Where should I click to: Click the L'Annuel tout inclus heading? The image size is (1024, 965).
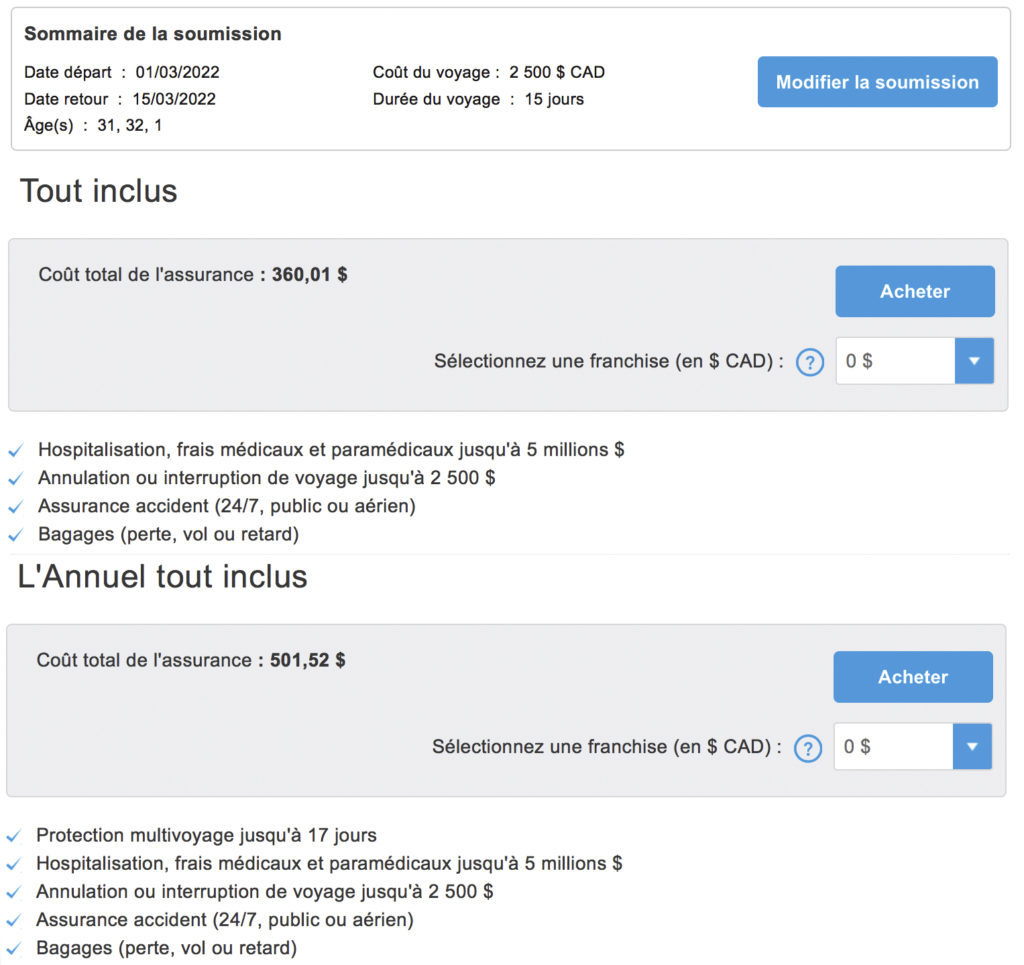click(x=163, y=577)
